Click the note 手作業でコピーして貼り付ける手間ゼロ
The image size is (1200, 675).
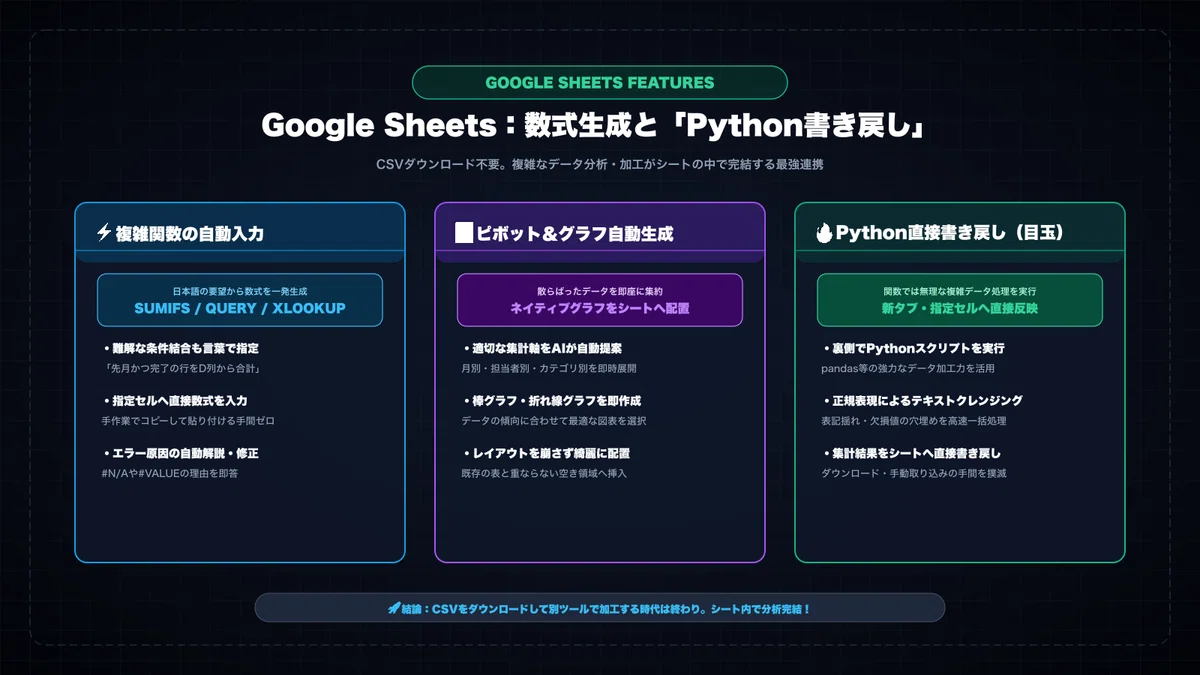point(188,421)
